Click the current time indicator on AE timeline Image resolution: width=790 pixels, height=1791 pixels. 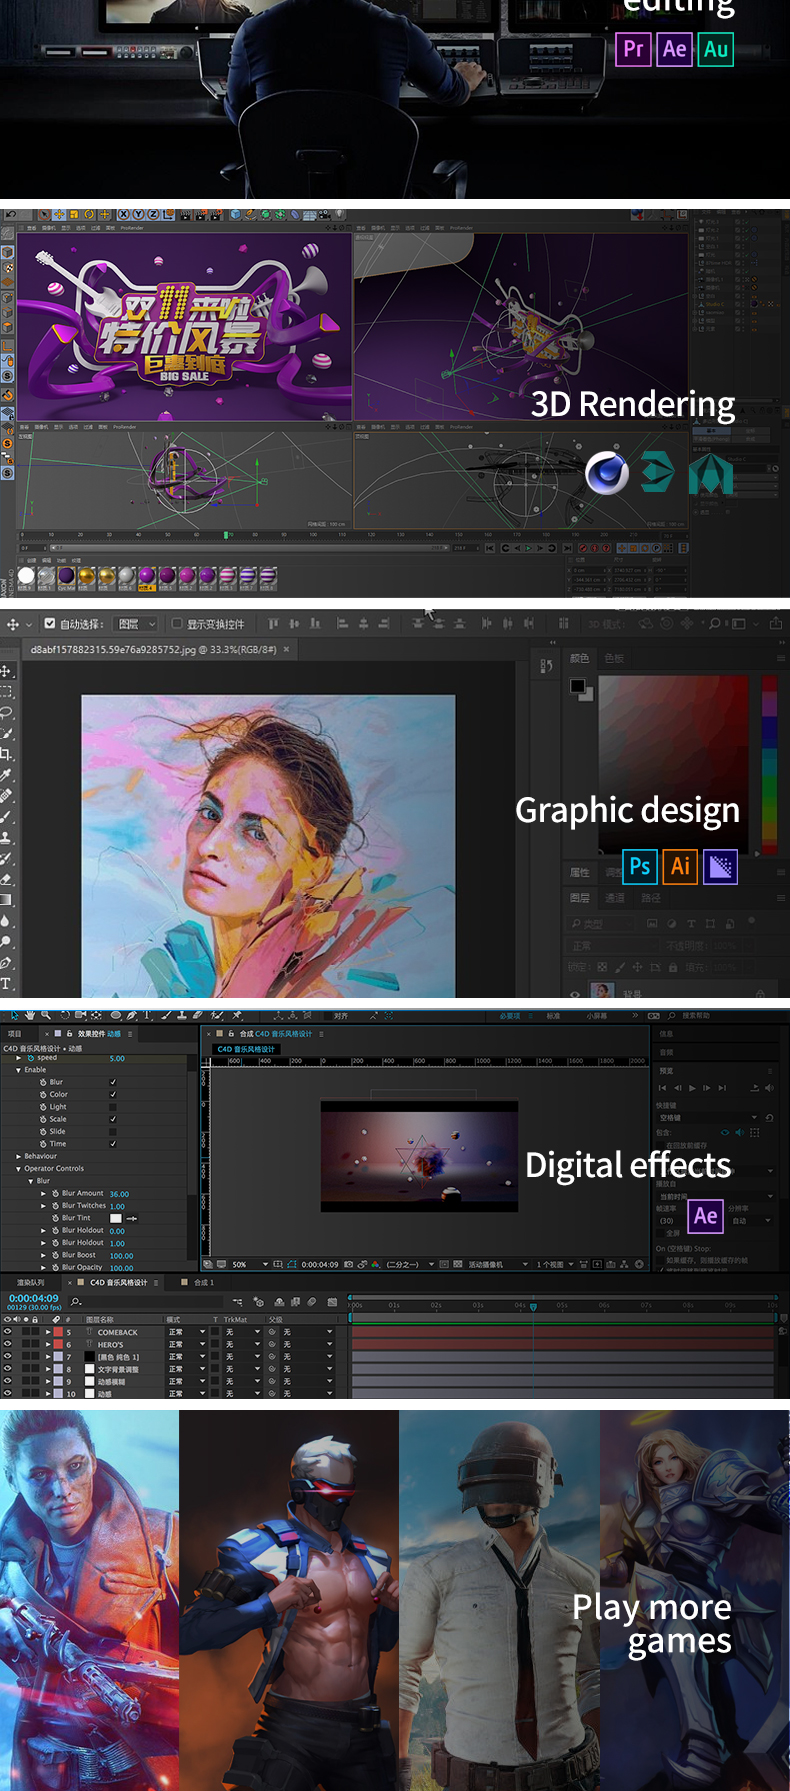(x=533, y=1307)
